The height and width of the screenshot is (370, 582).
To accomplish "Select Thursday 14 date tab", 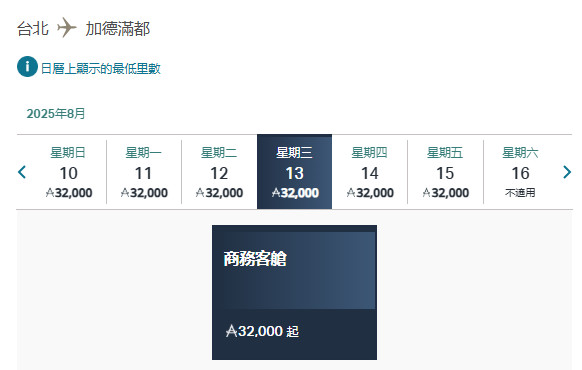I will 370,172.
